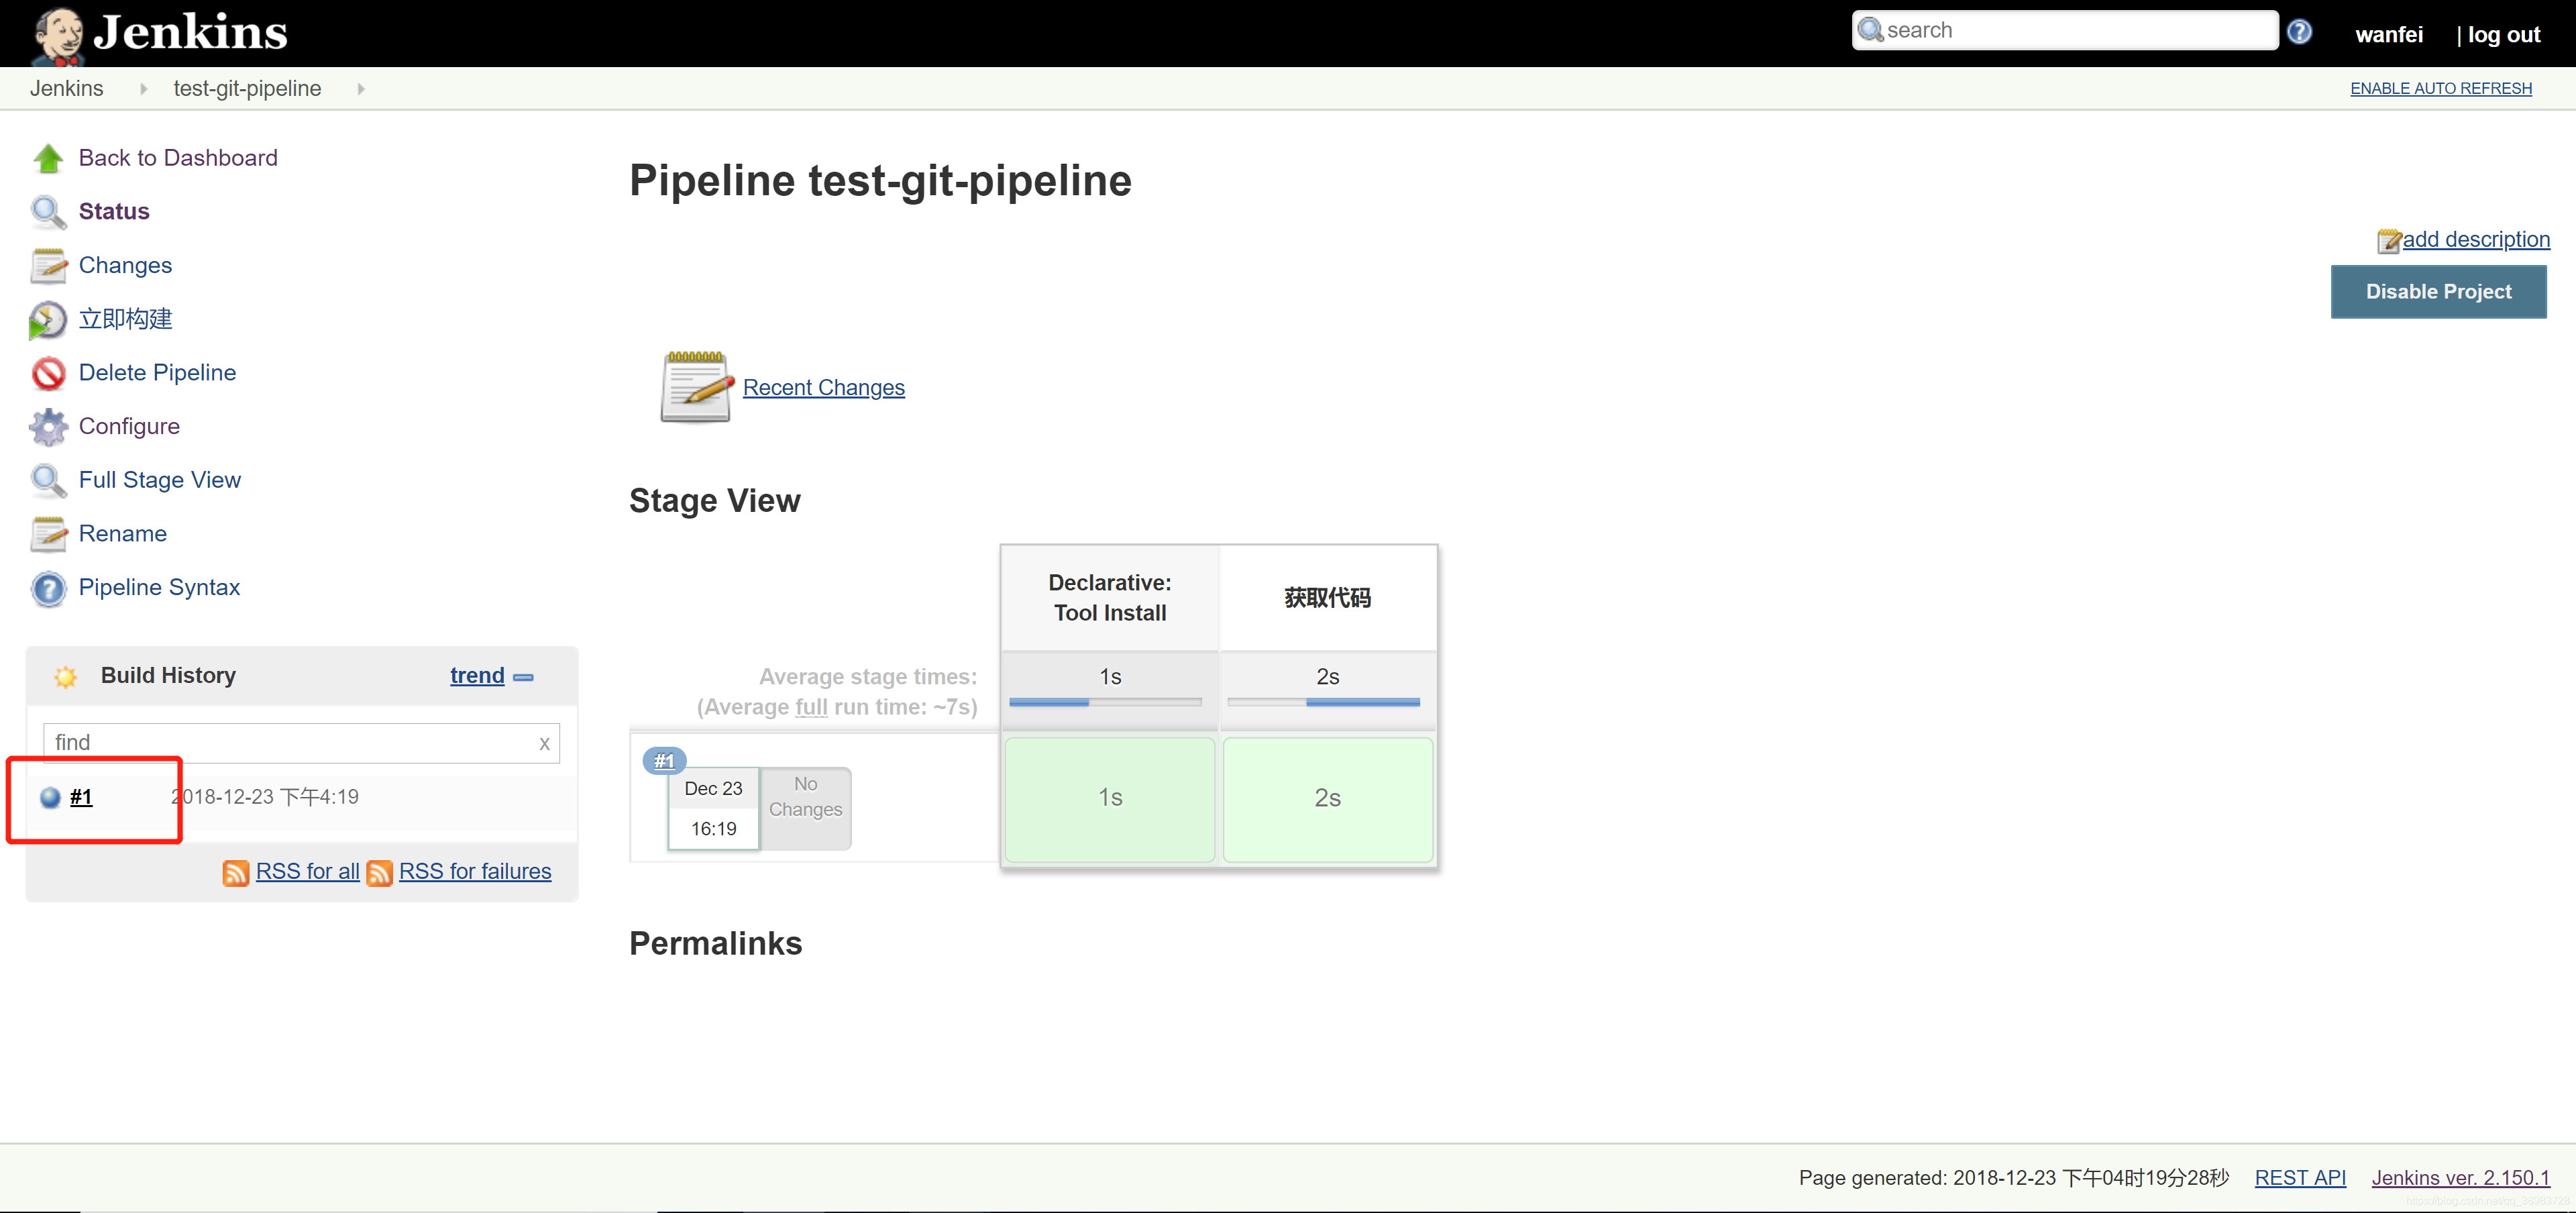Viewport: 2576px width, 1213px height.
Task: Expand breadcrumb arrow after test-git-pipeline
Action: click(361, 89)
